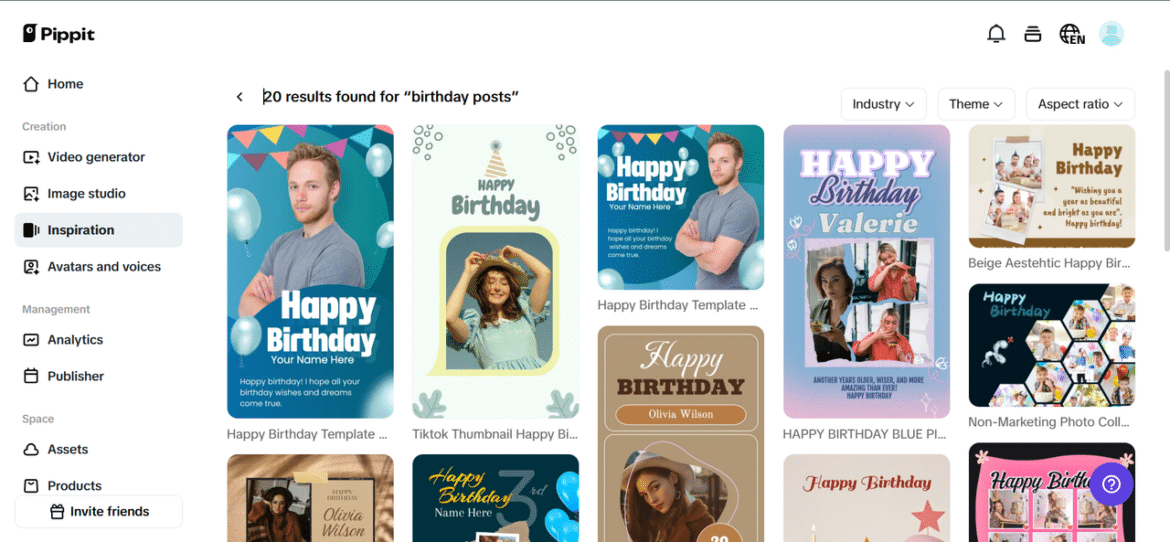This screenshot has height=542, width=1170.
Task: Click the credits stack icon in header
Action: click(x=1033, y=34)
